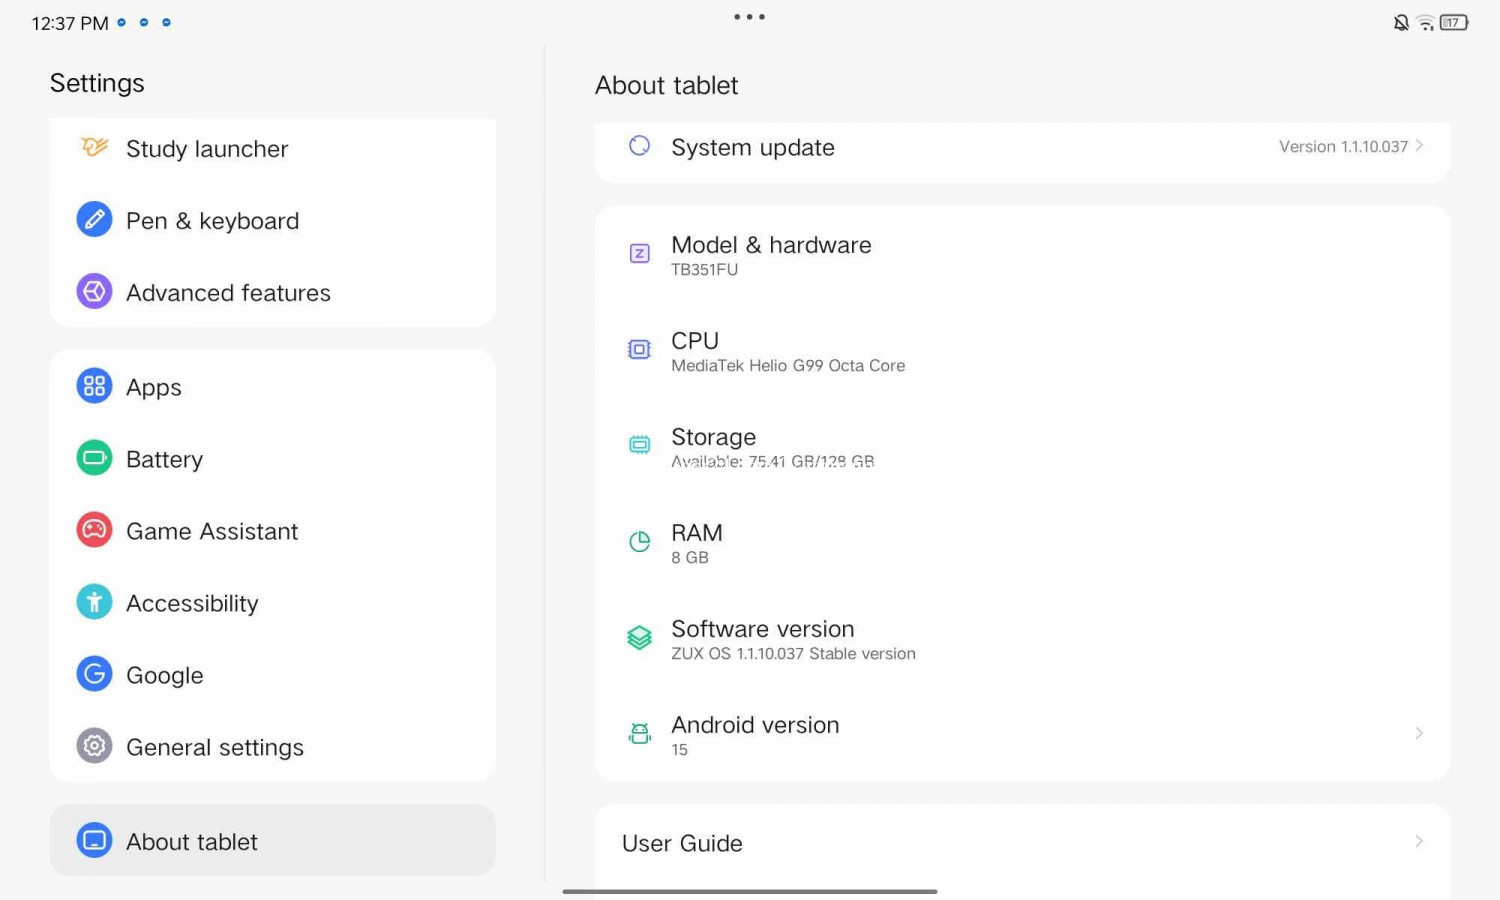Click ZUX OS 1.1.10.037 Stable version text
This screenshot has height=900, width=1500.
tap(793, 654)
